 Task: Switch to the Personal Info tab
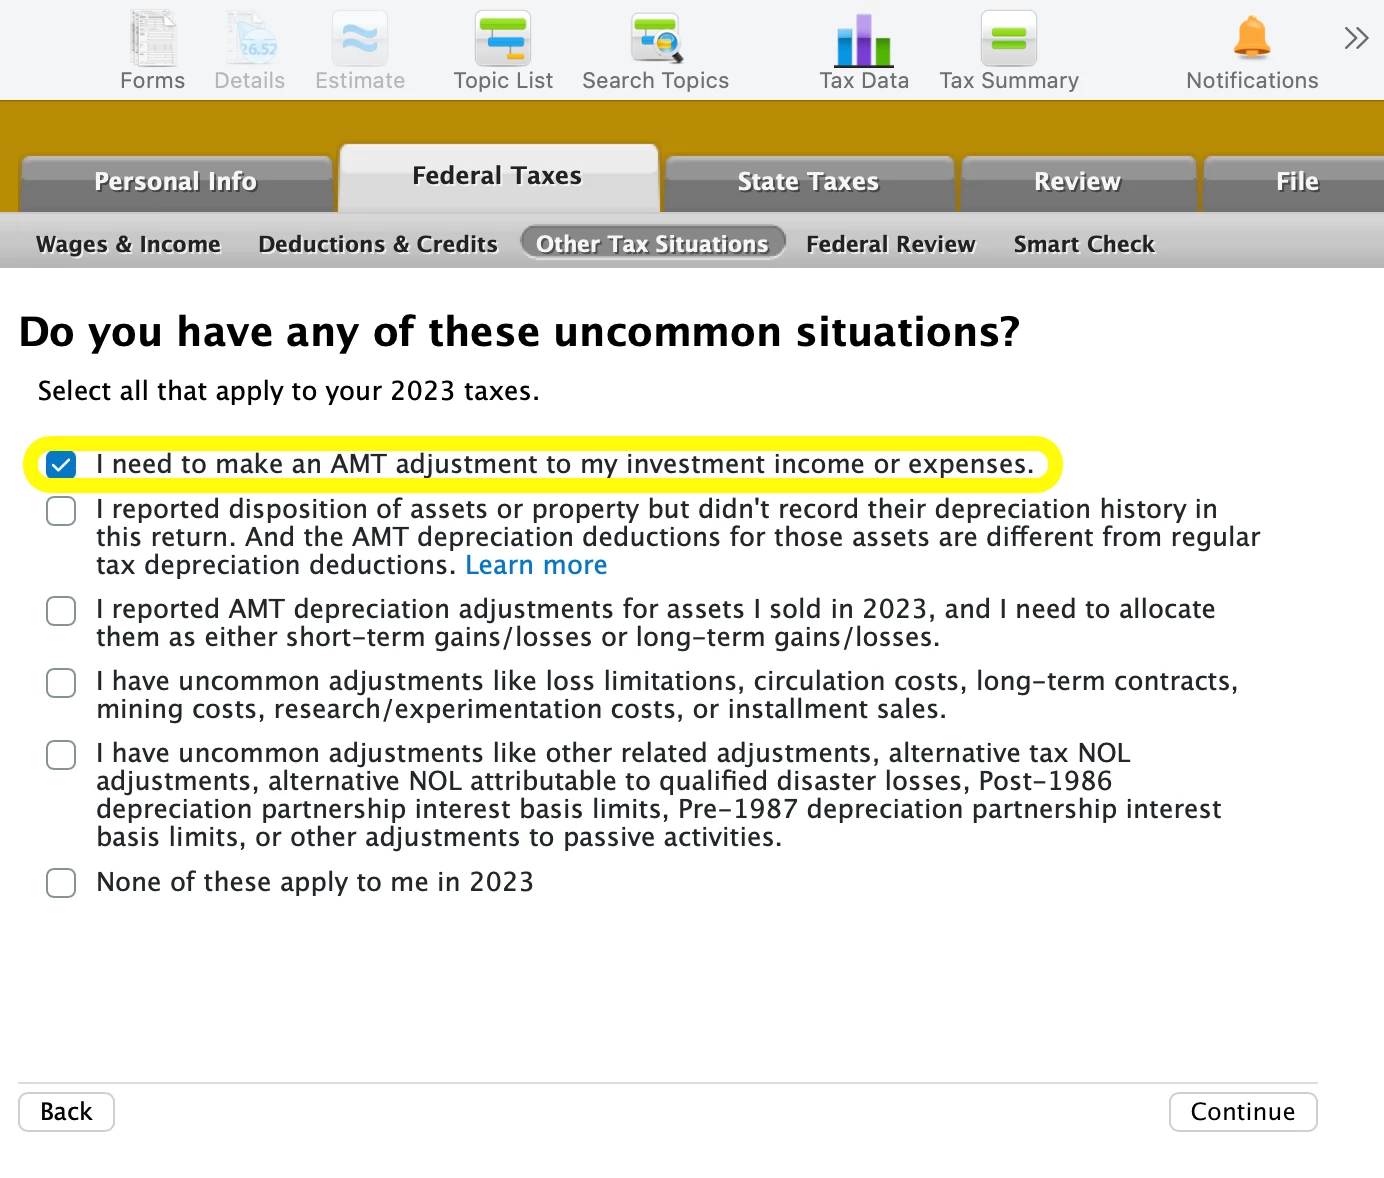[x=176, y=182]
